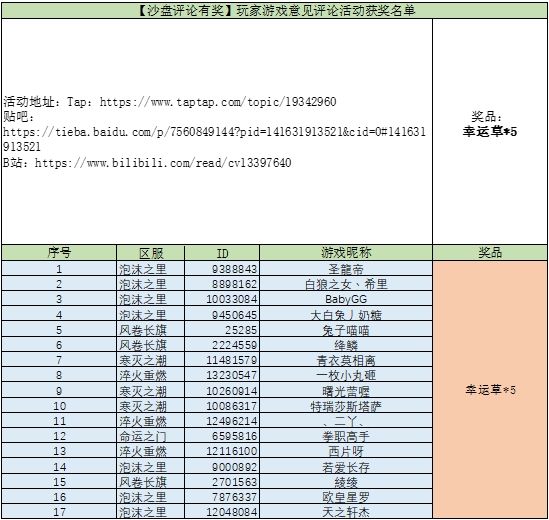This screenshot has width=549, height=520.
Task: Select nickname cell 兔子喵喵
Action: pyautogui.click(x=346, y=330)
